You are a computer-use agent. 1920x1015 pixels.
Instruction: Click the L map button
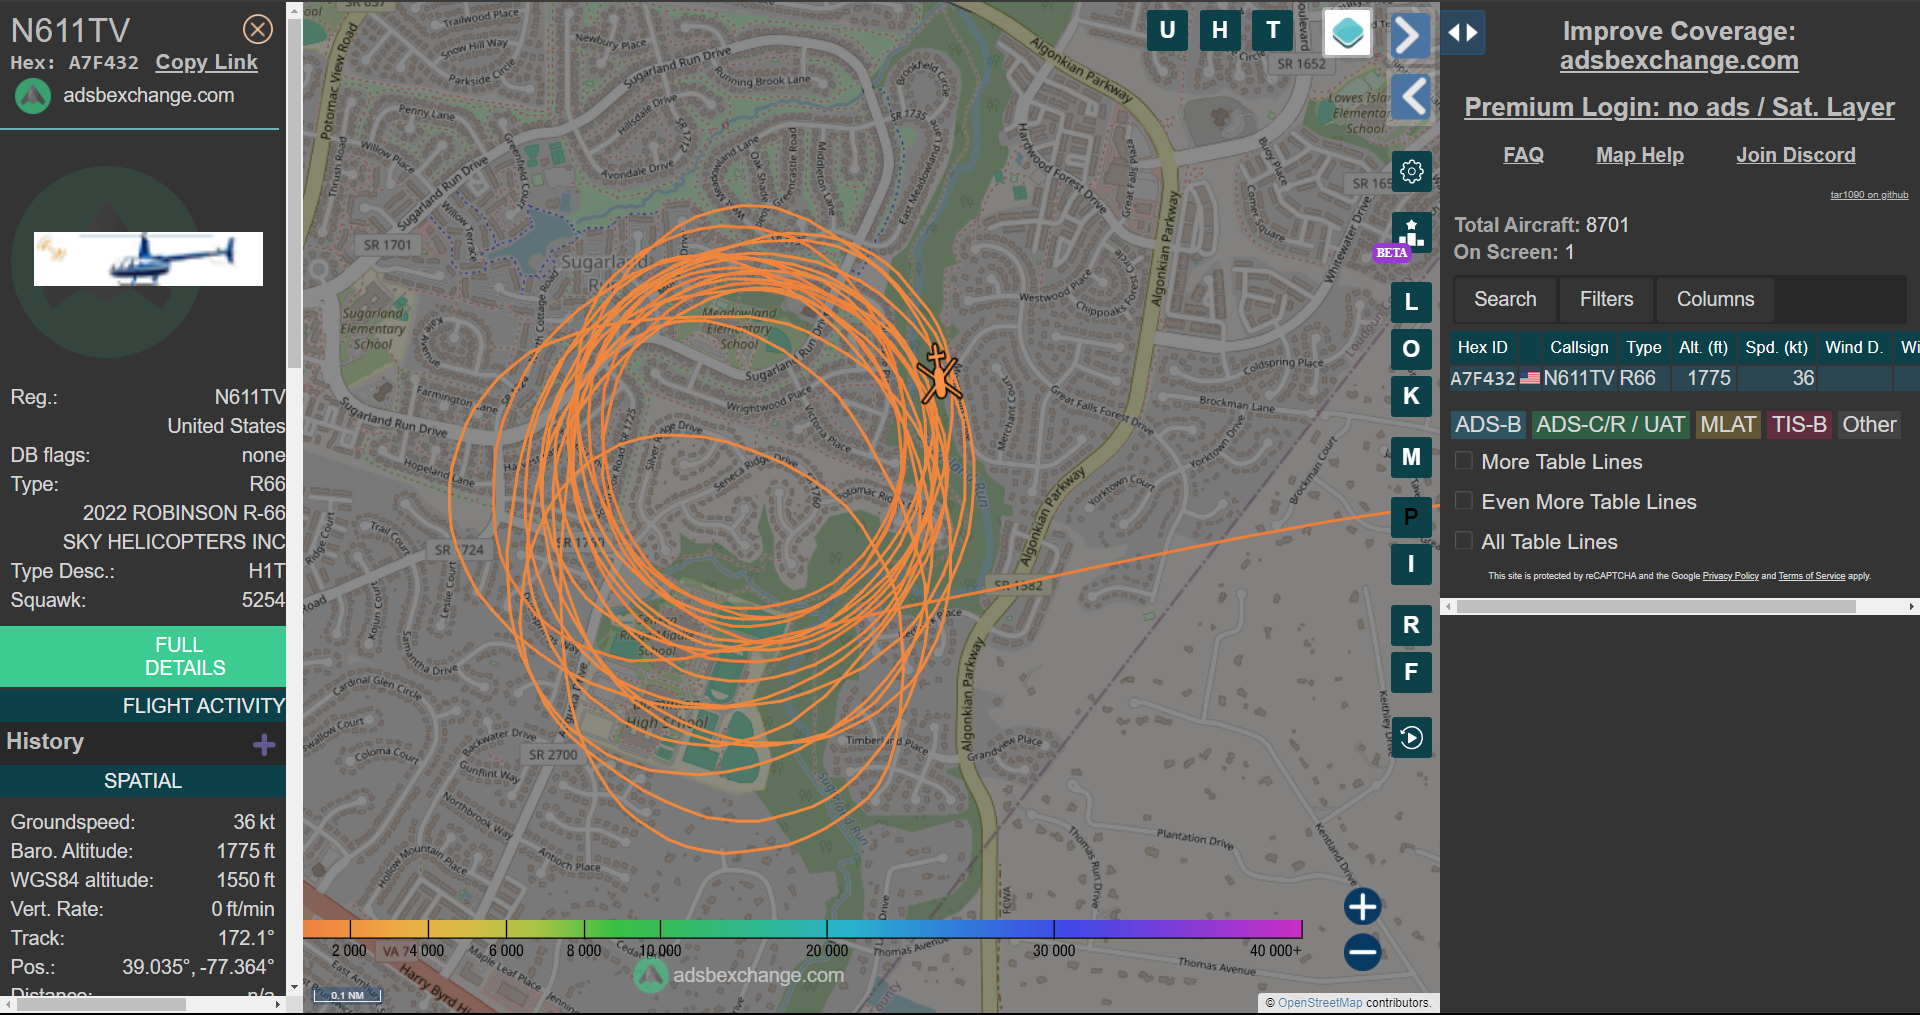coord(1411,302)
